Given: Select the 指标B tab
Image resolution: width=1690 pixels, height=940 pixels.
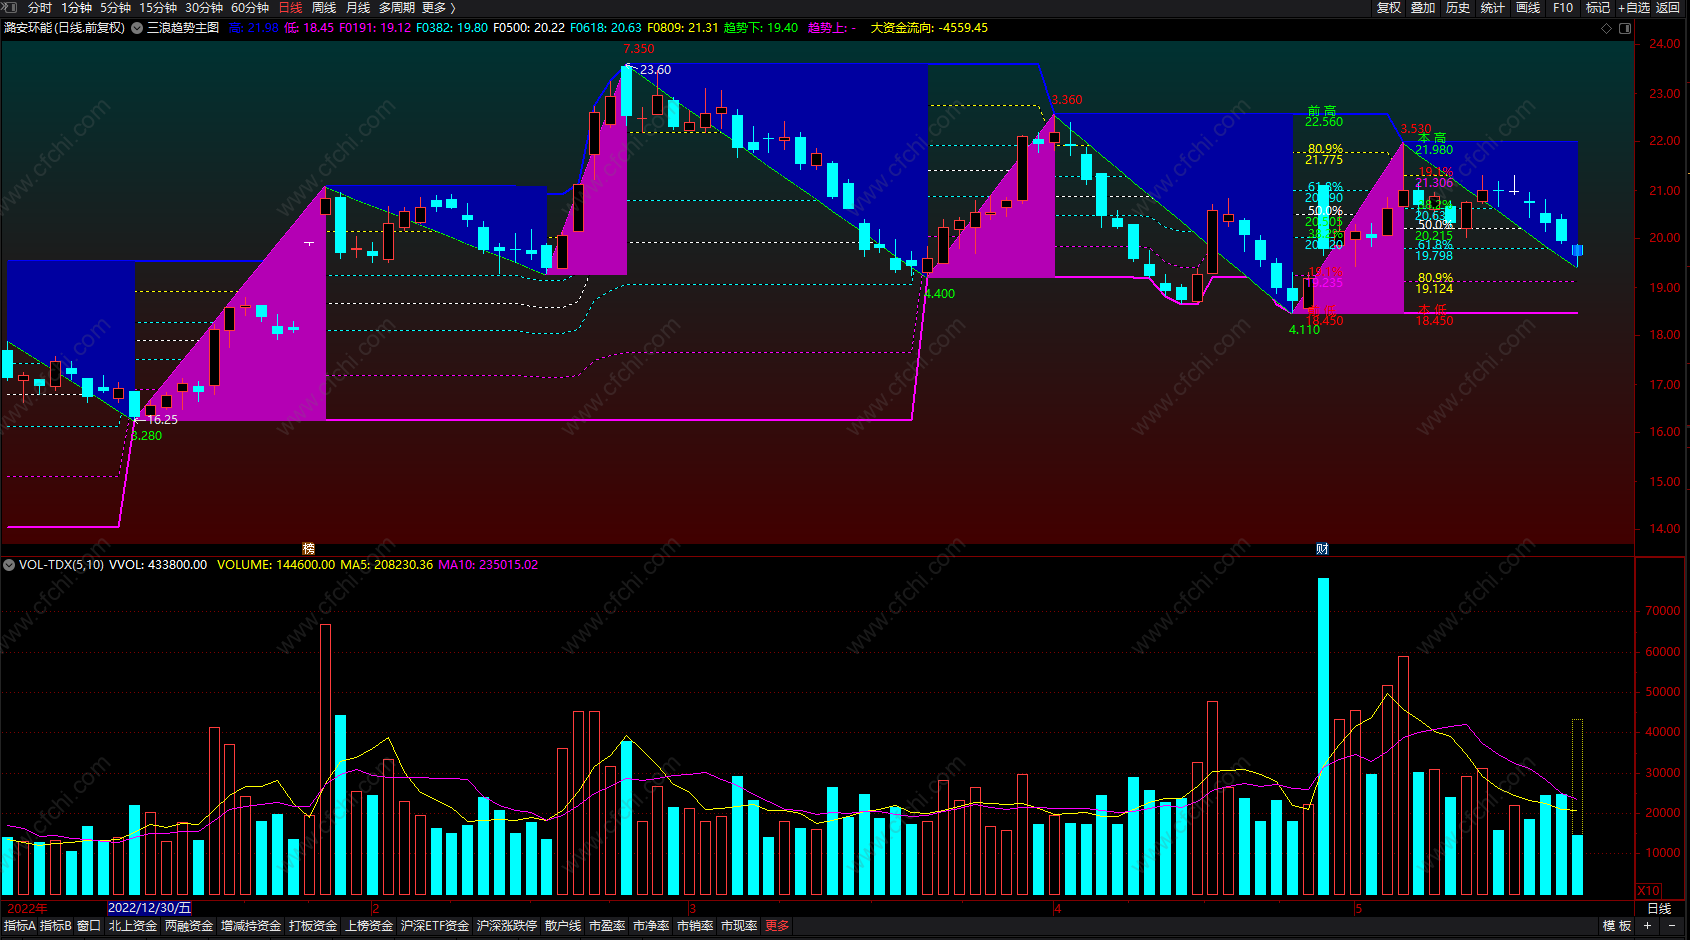Looking at the screenshot, I should (x=56, y=926).
